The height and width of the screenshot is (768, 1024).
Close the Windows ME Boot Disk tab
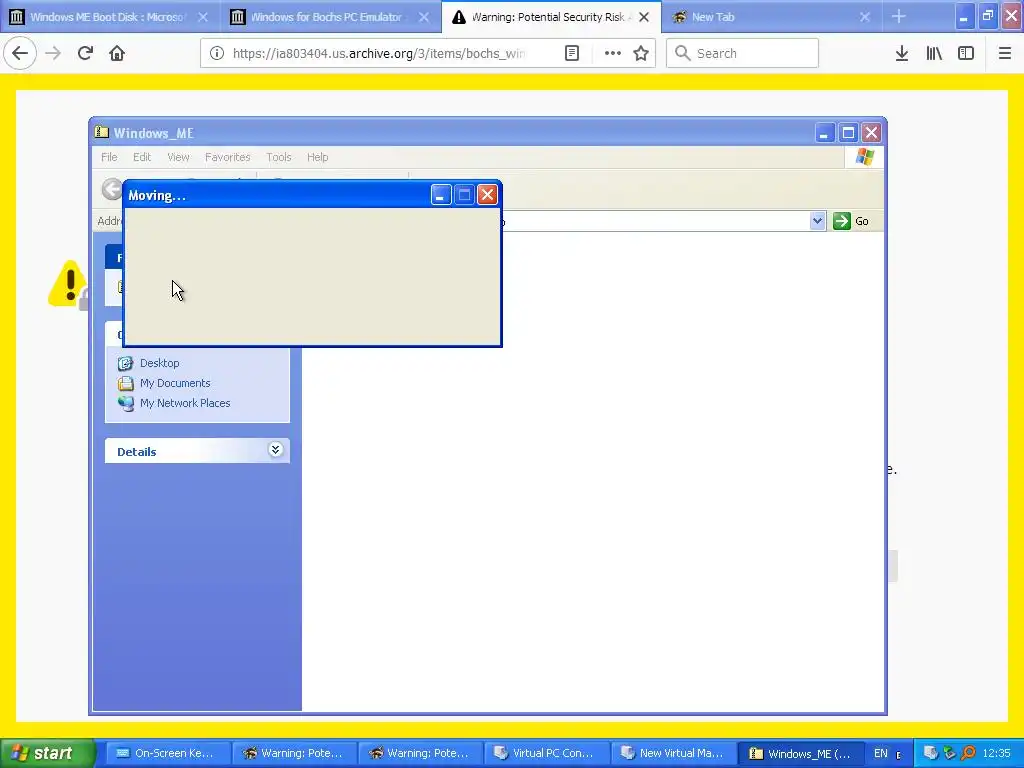coord(203,17)
